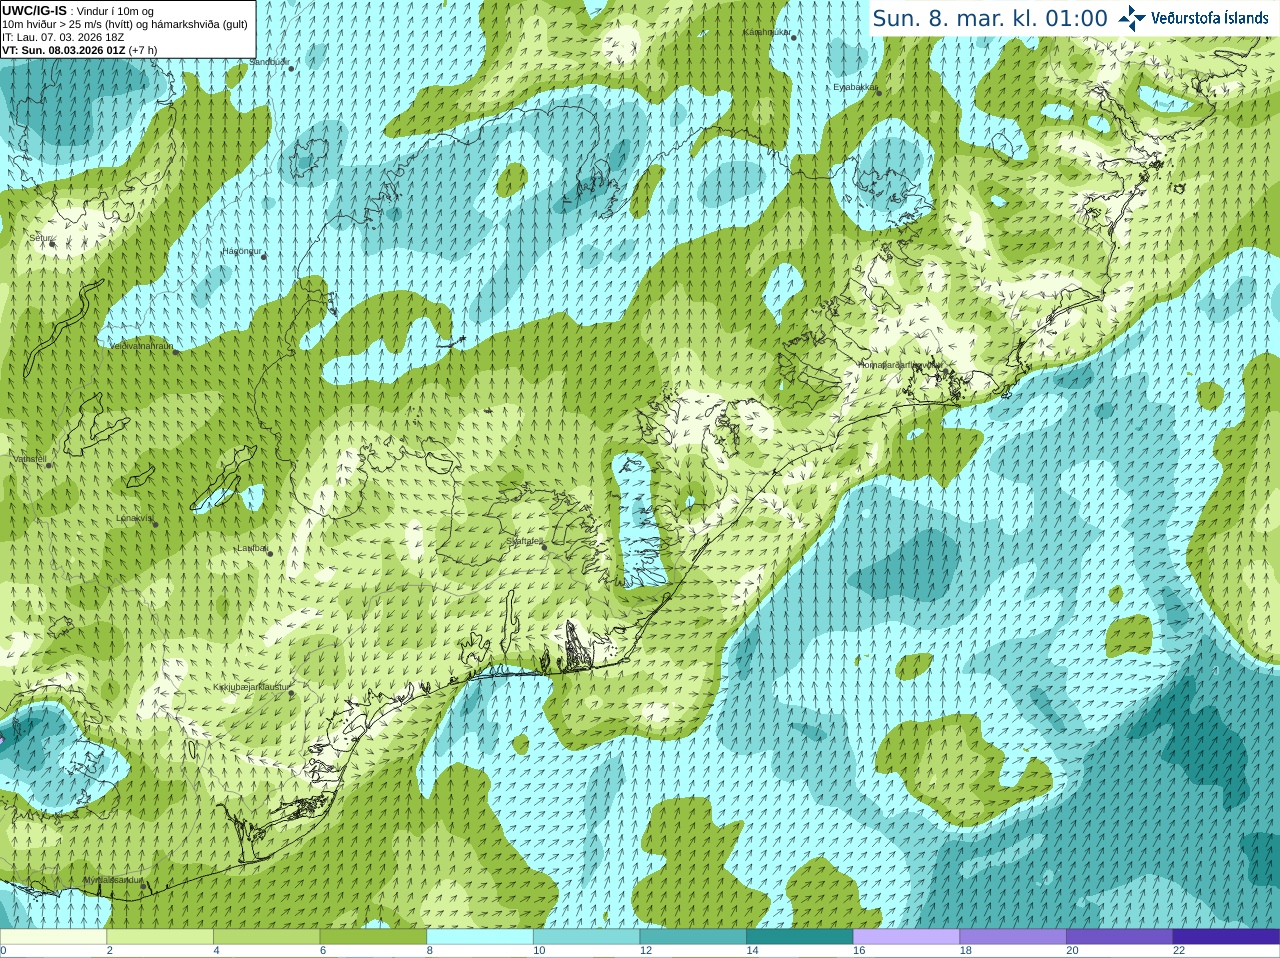This screenshot has height=958, width=1280.
Task: Click the 8–10 m/s light cyan legend swatch
Action: point(480,937)
